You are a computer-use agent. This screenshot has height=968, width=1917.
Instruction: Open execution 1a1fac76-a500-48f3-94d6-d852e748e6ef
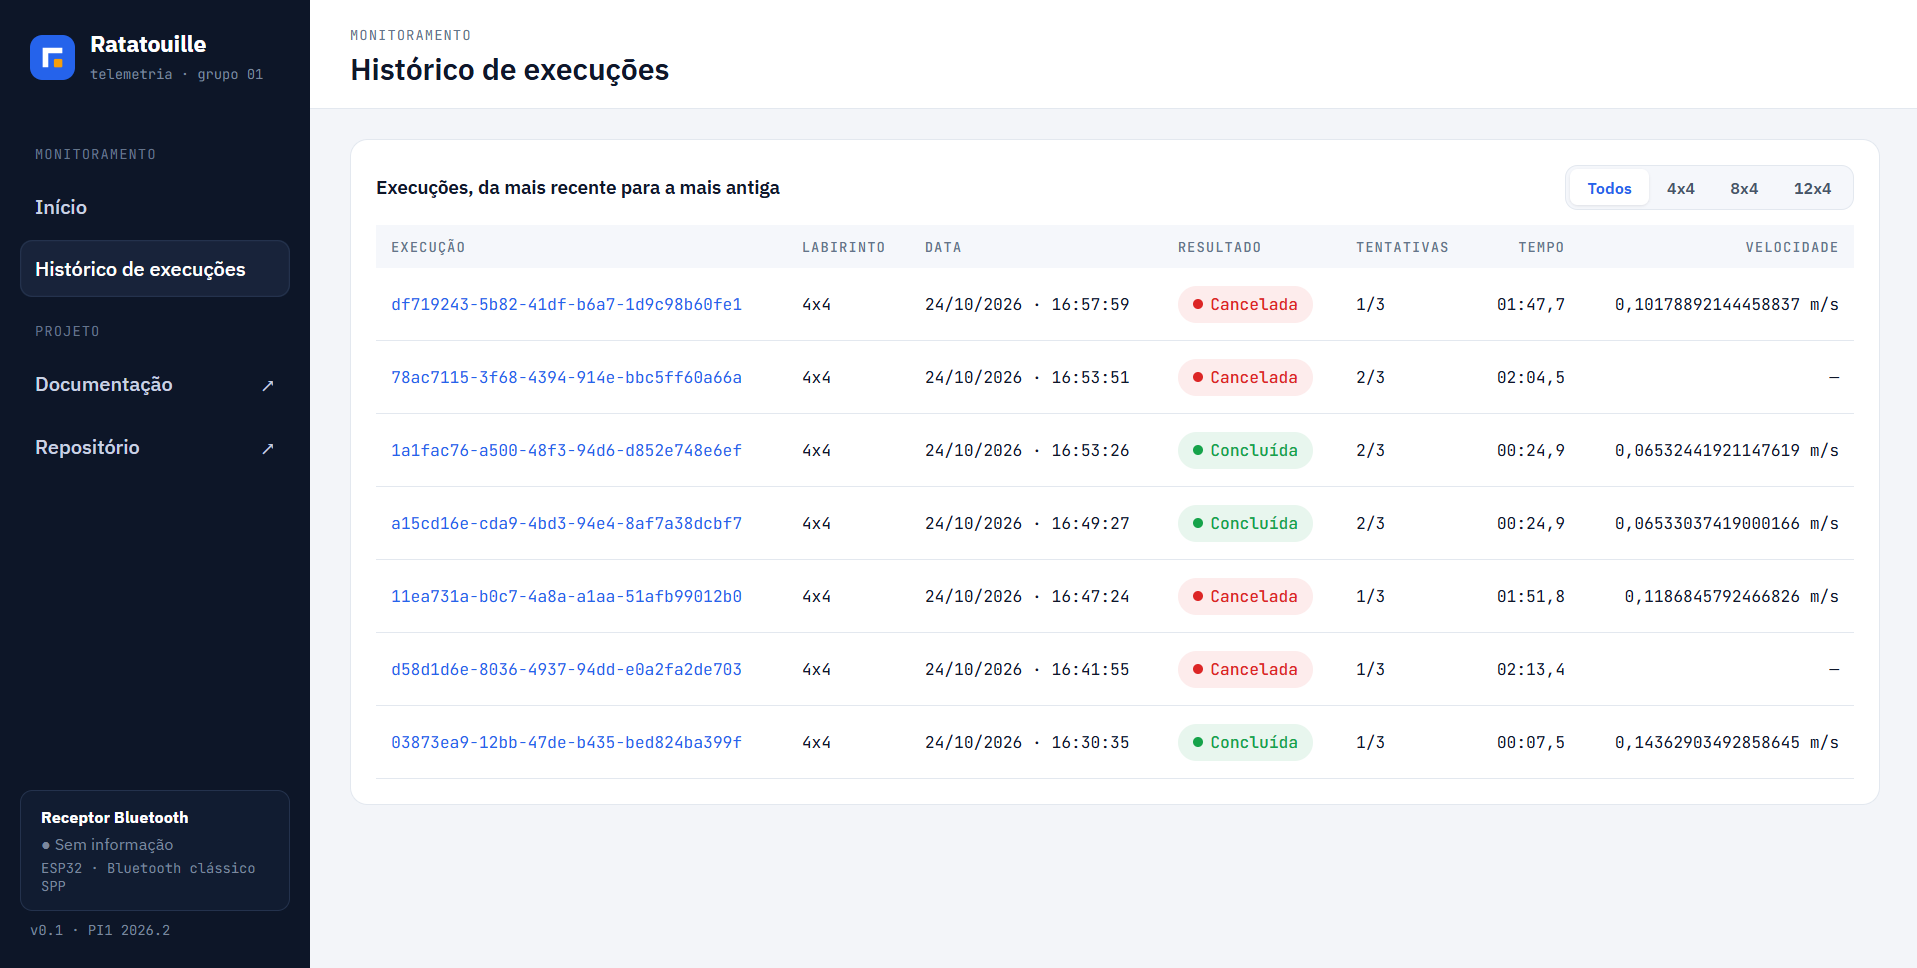pos(566,450)
